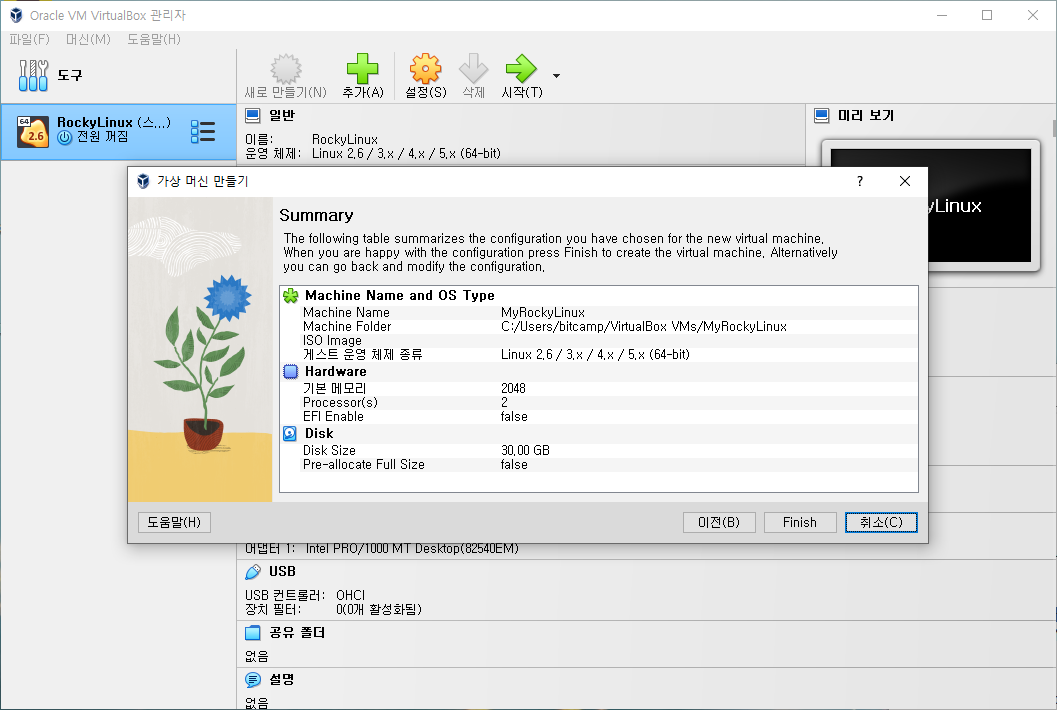Click the Previous (이전) button

(x=719, y=523)
